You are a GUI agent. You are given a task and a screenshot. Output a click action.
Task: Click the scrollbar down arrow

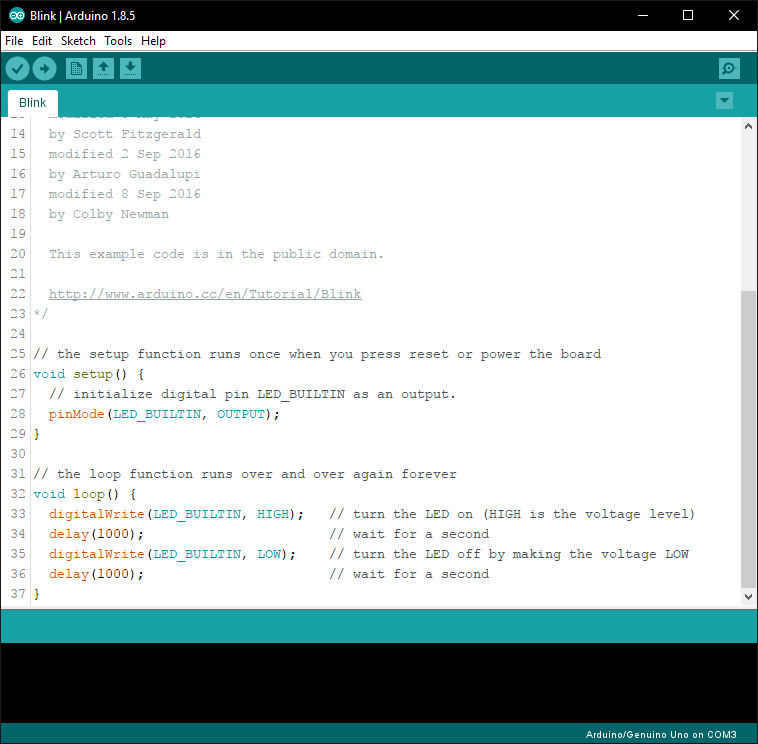pos(748,597)
